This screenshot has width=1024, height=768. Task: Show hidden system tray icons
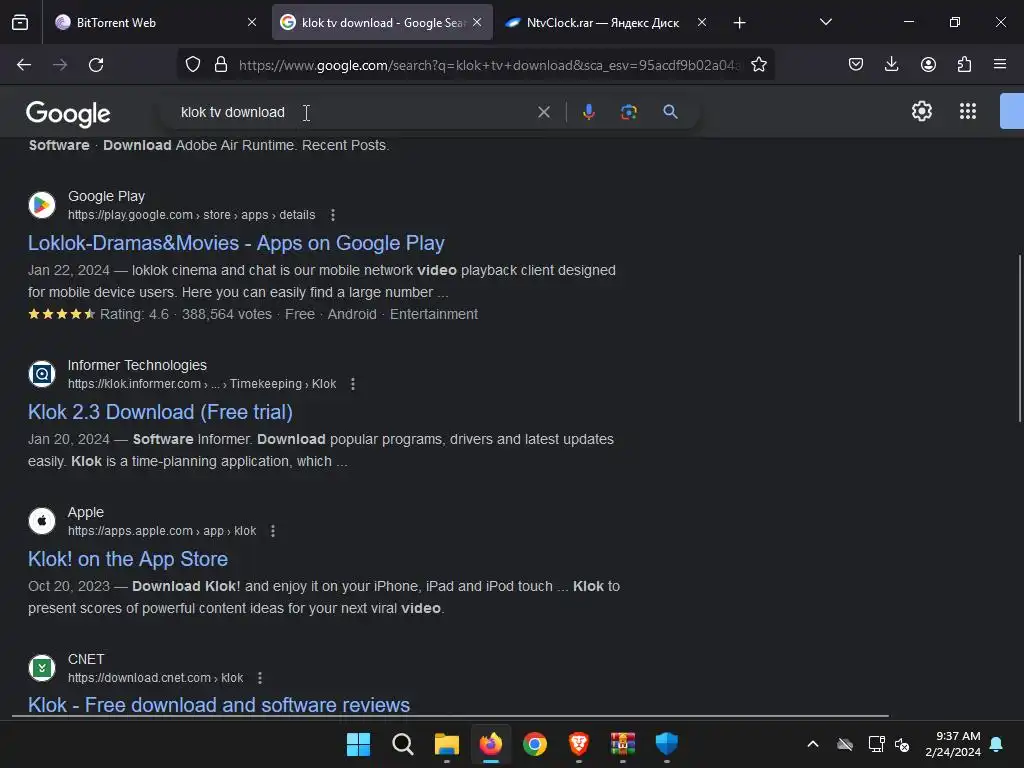coord(812,744)
